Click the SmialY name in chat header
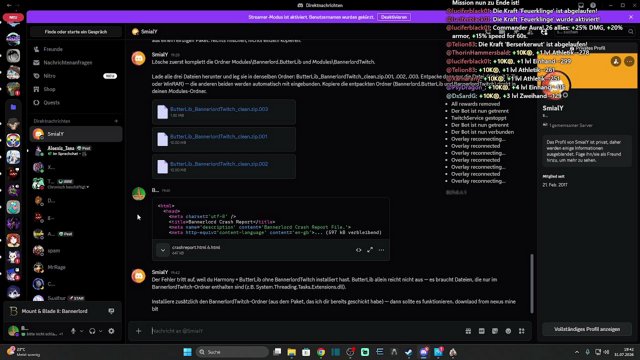Image resolution: width=640 pixels, height=360 pixels. pos(149,31)
